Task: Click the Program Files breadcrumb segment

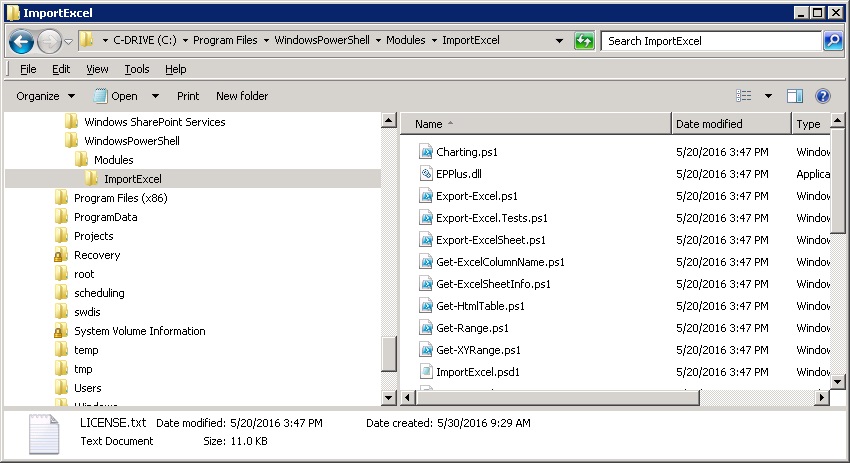Action: click(225, 40)
